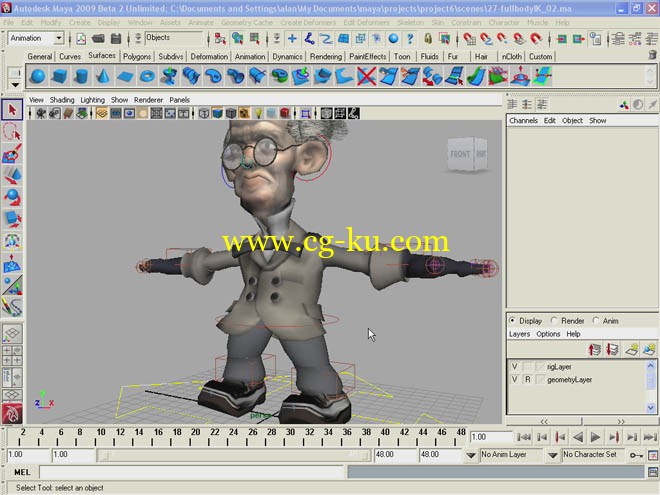660x495 pixels.
Task: Open the script editor icon
Action: point(653,472)
